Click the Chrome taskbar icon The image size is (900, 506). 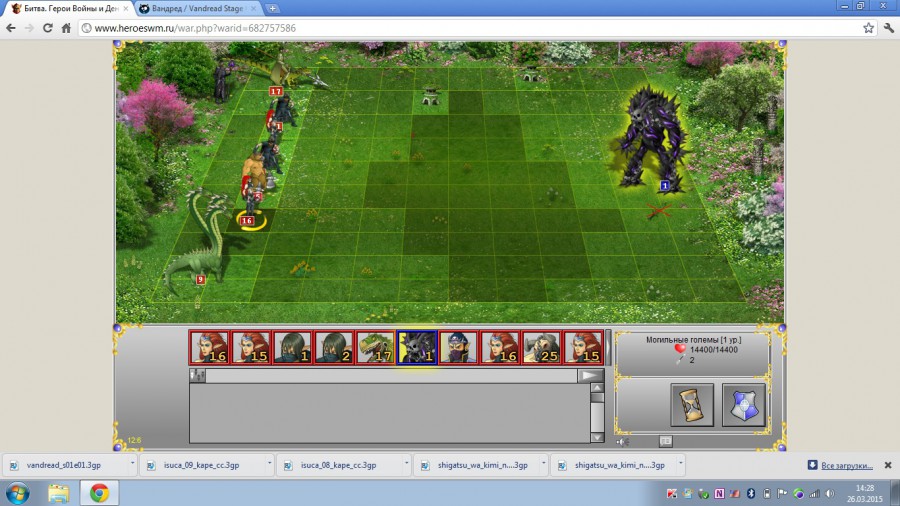[99, 493]
